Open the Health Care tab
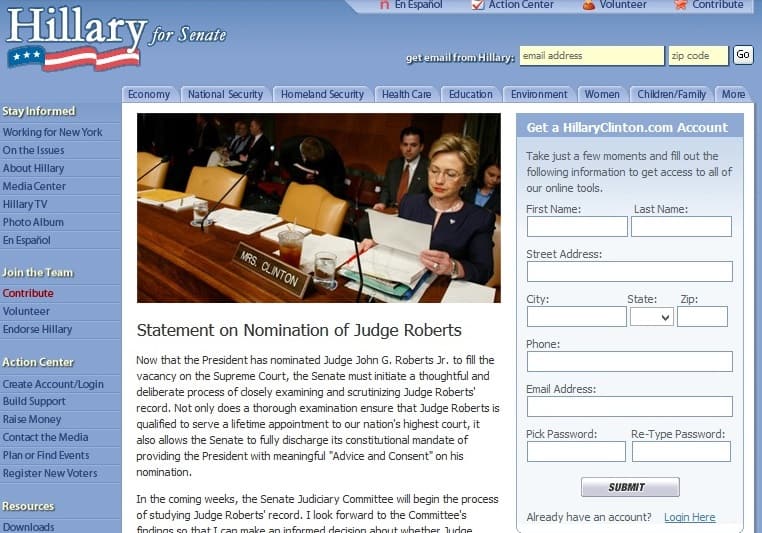Screen dimensions: 762x533 coord(406,94)
